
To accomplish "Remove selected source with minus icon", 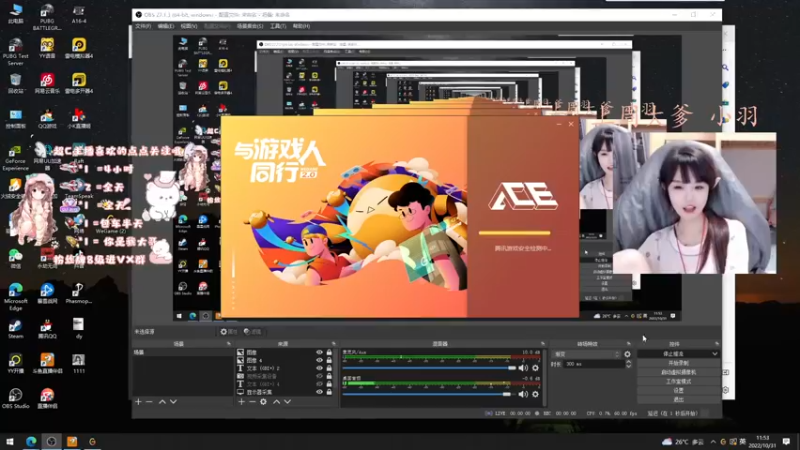I will pos(252,402).
